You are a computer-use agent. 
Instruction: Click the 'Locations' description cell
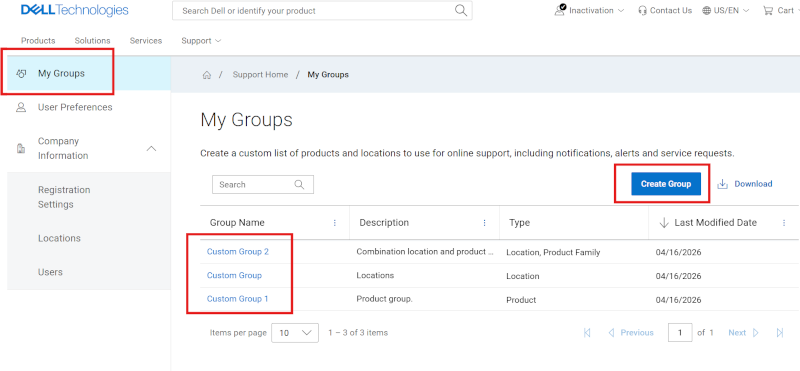(x=375, y=275)
